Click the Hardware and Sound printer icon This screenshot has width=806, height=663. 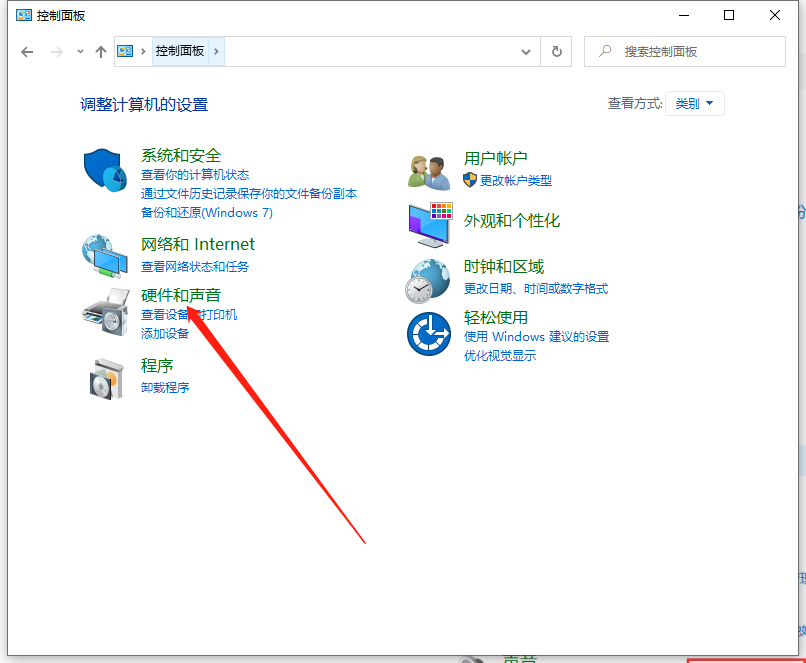click(105, 311)
